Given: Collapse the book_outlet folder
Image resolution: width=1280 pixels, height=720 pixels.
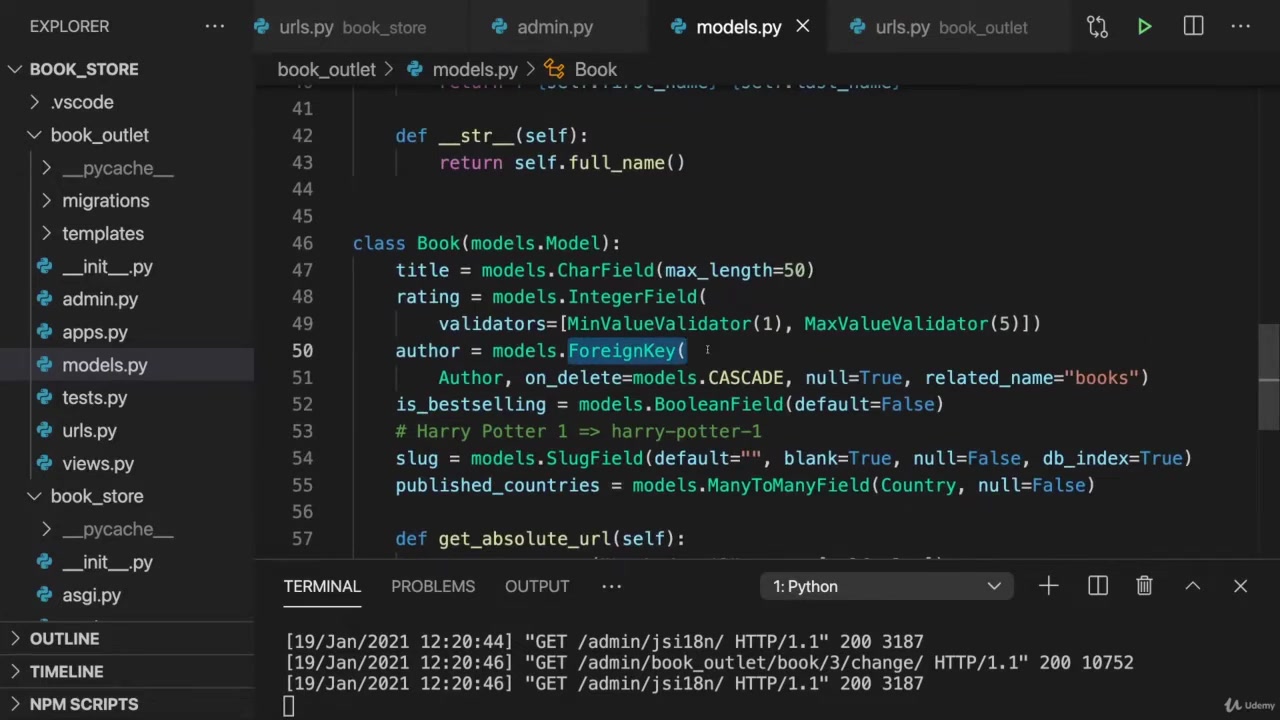Looking at the screenshot, I should 99,135.
